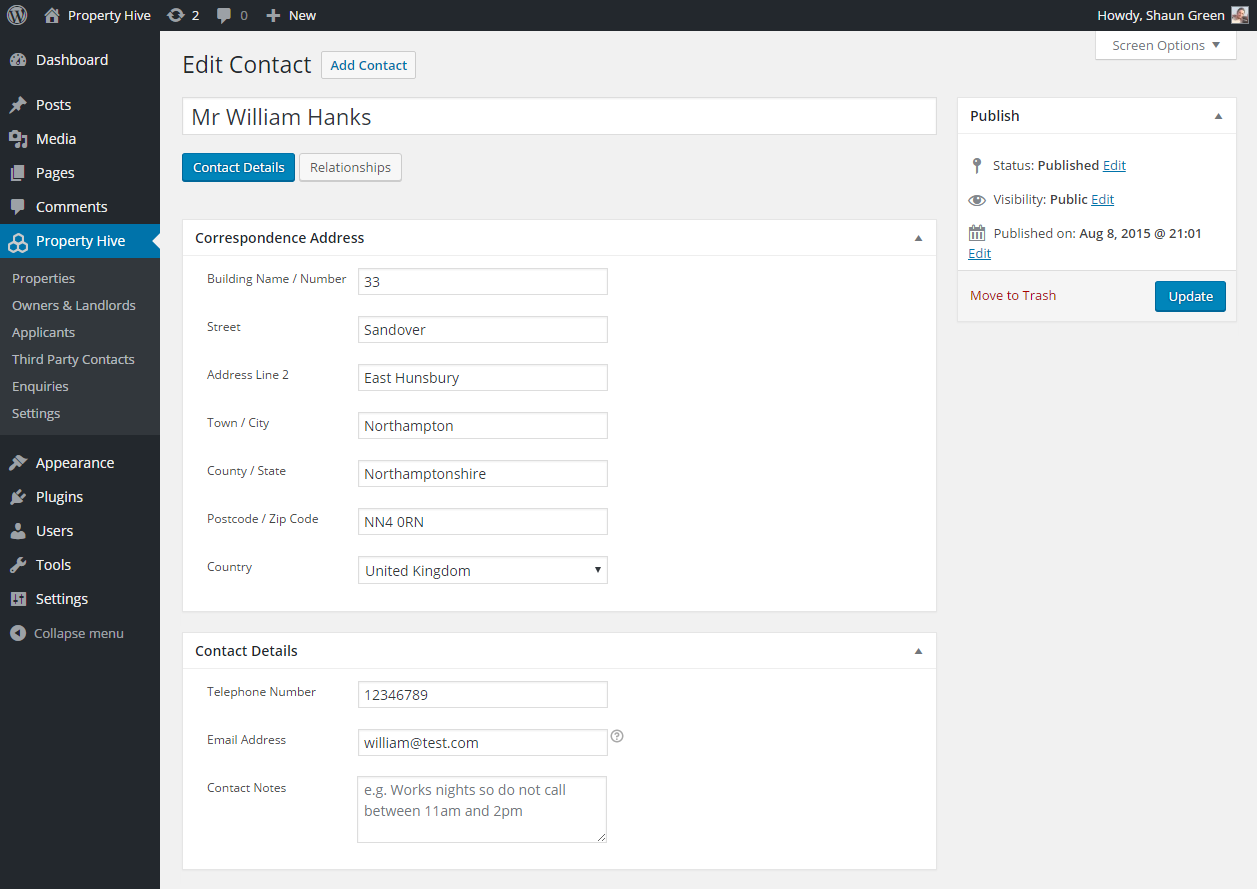Open the Country dropdown

tap(483, 570)
